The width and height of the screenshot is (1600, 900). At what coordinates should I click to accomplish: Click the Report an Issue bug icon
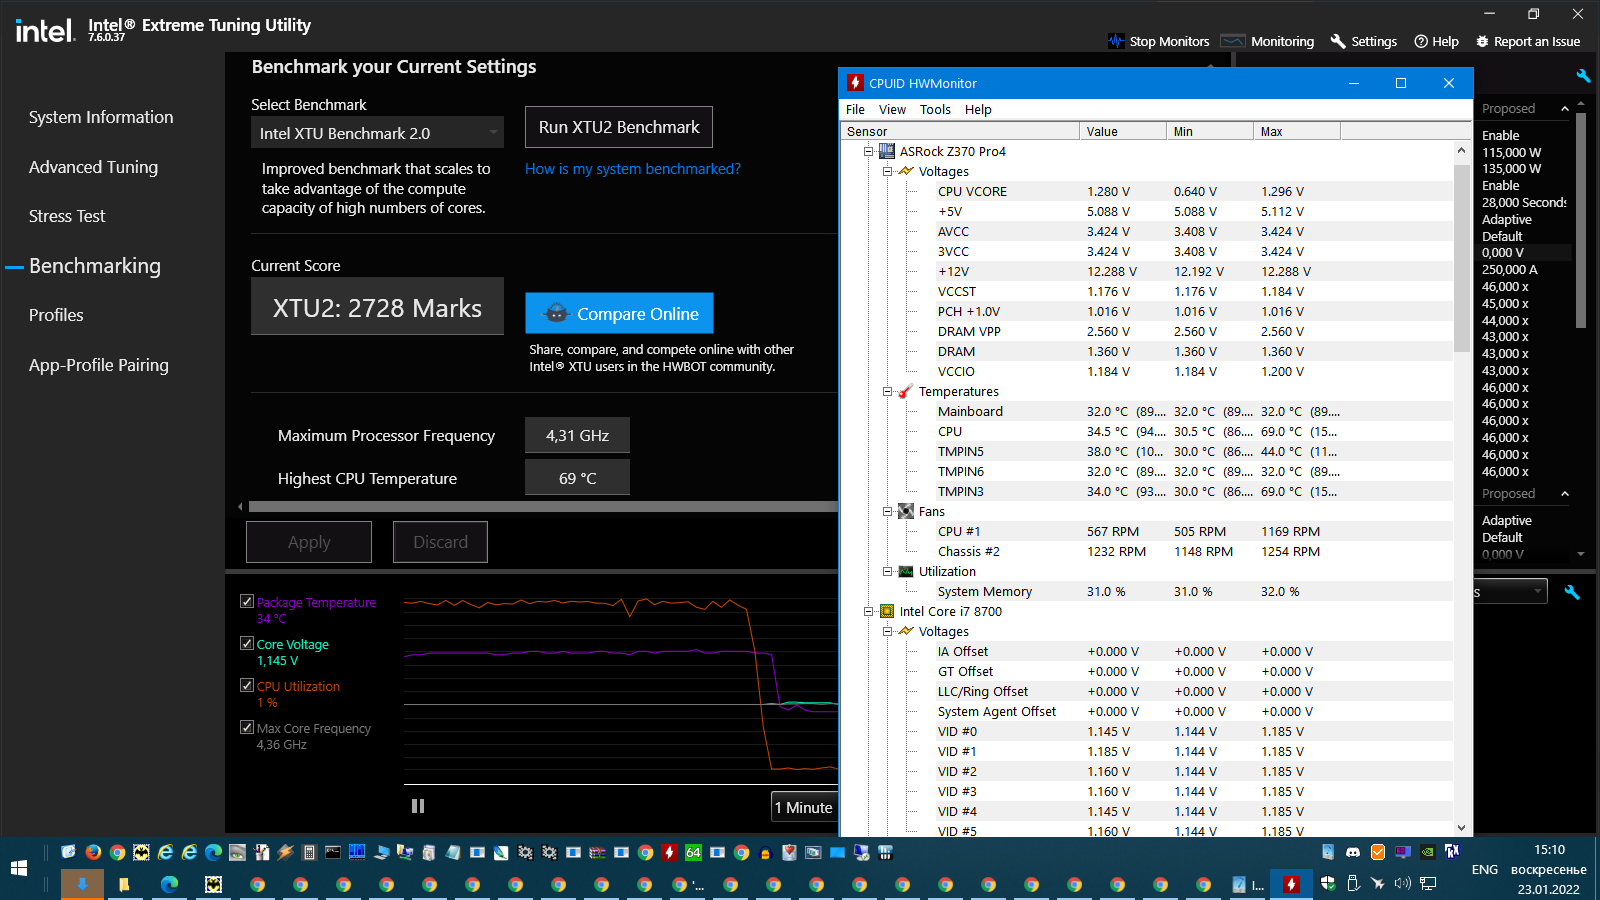pos(1483,41)
